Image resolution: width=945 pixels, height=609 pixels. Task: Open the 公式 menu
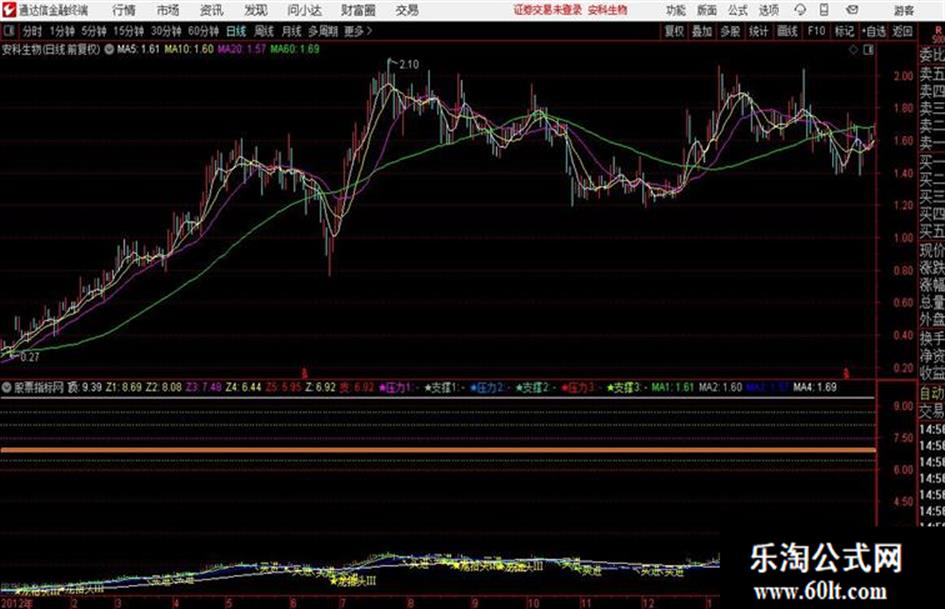pos(738,10)
